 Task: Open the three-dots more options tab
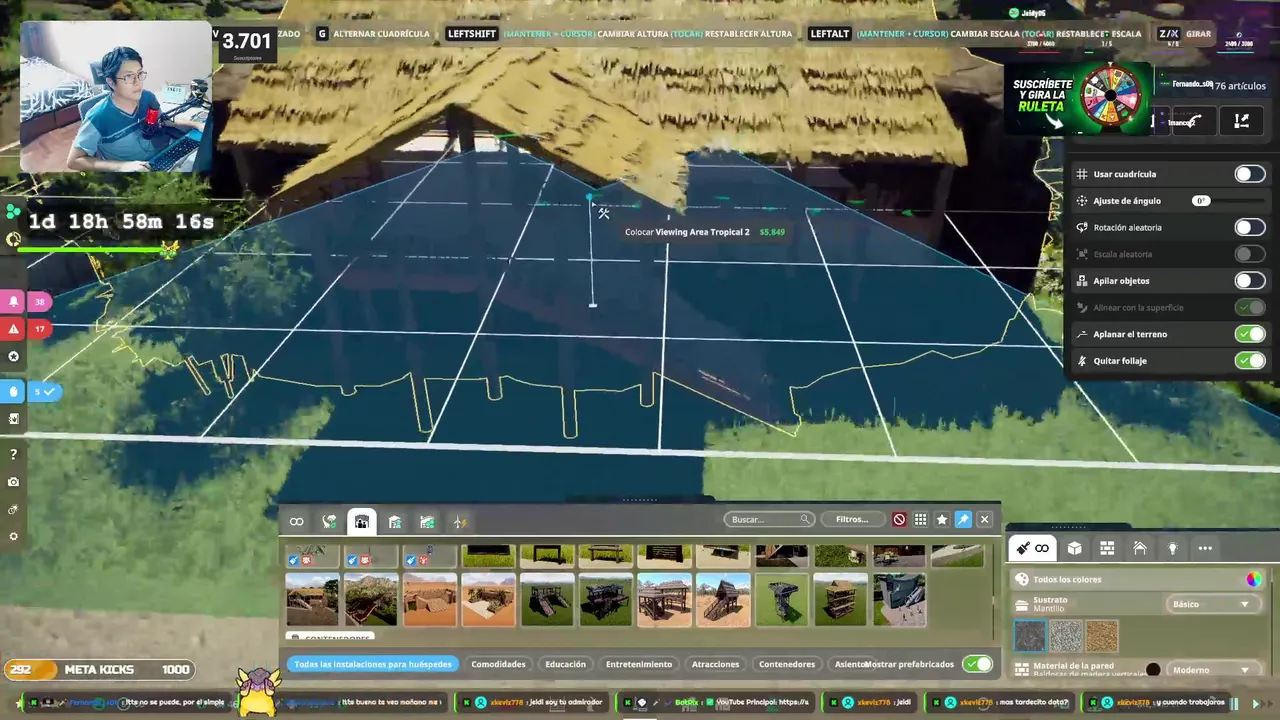tap(1205, 548)
